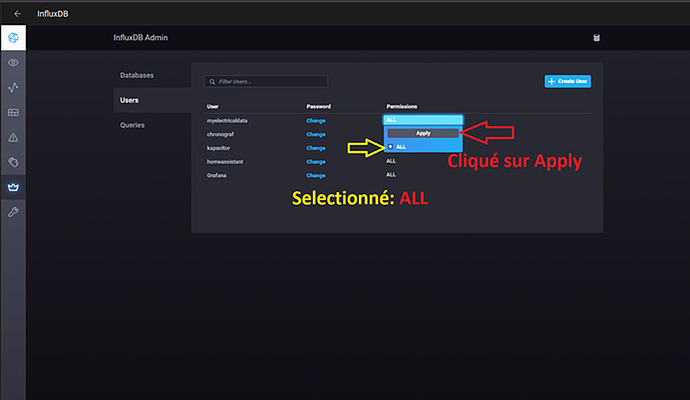Open the Dashboards grid icon

click(13, 112)
